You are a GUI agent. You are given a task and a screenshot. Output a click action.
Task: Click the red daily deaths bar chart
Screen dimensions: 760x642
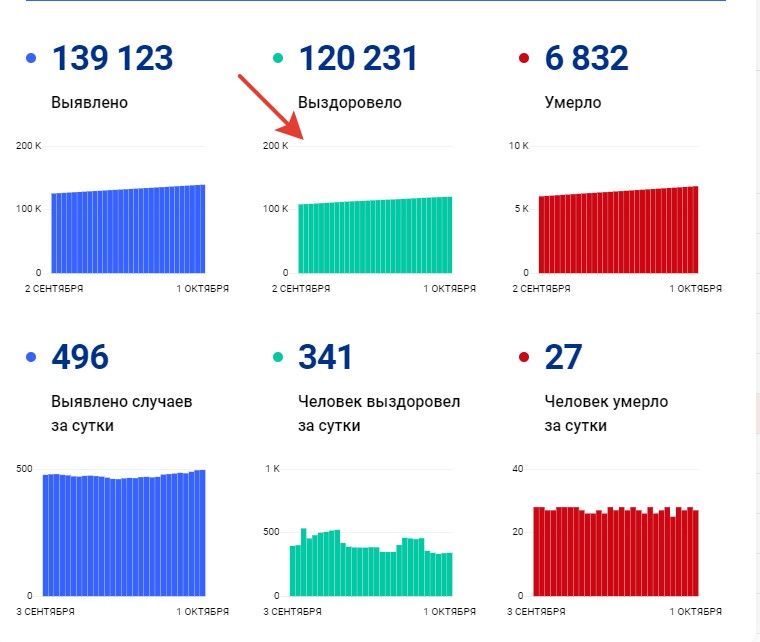tap(615, 552)
